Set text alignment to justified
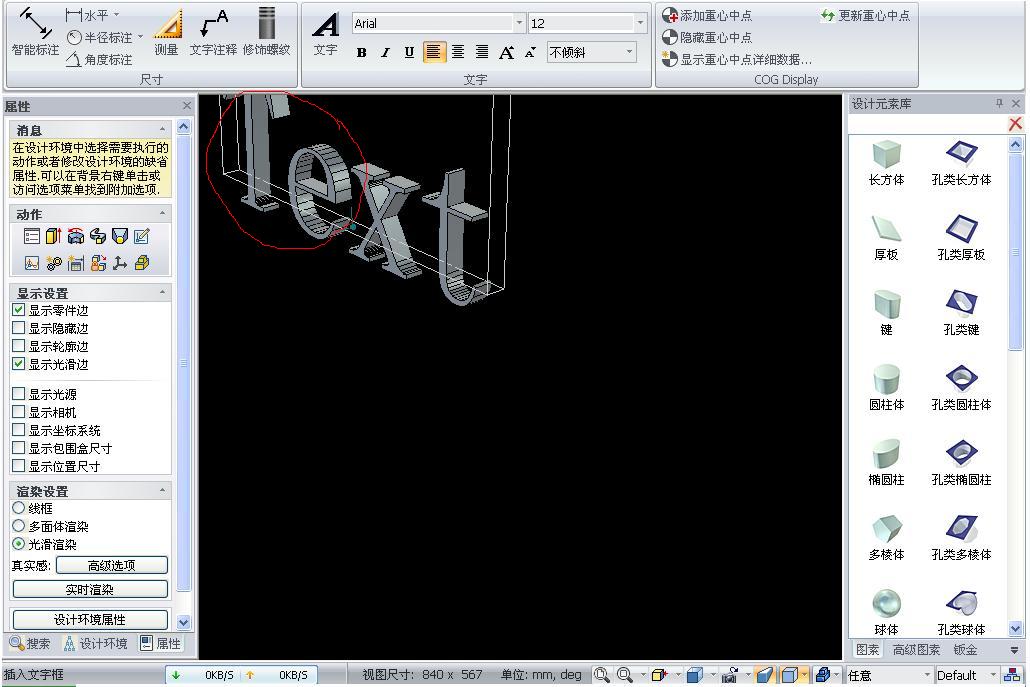Screen dimensions: 1030x687 [481, 52]
